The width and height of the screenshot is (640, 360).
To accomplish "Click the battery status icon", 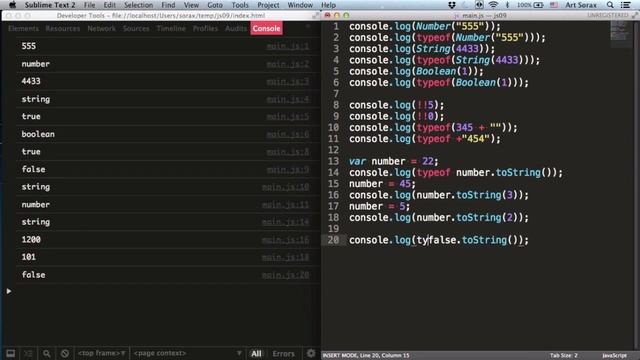I will pos(538,5).
